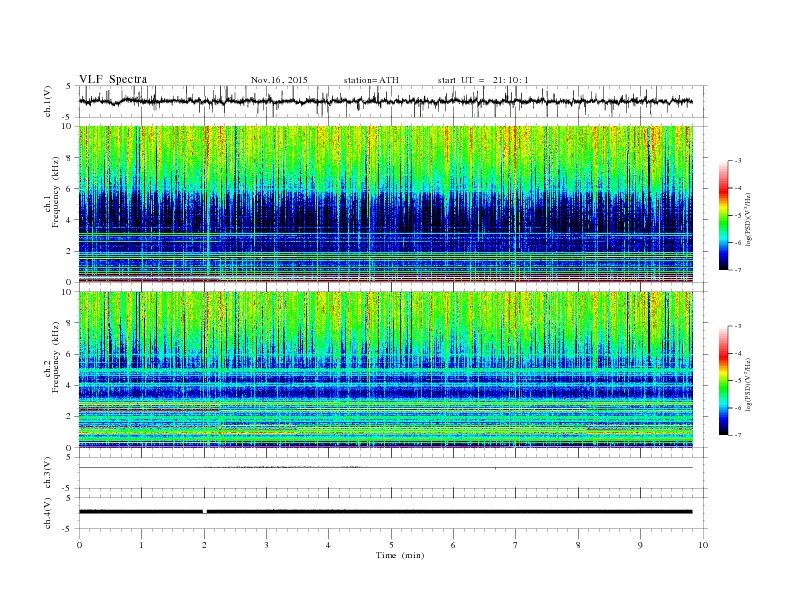This screenshot has width=792, height=612.
Task: Click the white gap in ch.4 trace
Action: coord(205,512)
